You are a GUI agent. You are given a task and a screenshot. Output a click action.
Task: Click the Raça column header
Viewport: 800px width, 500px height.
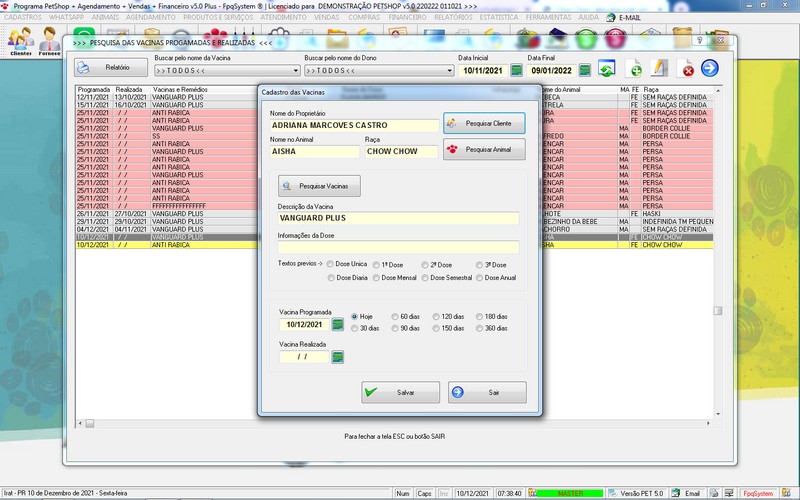651,89
